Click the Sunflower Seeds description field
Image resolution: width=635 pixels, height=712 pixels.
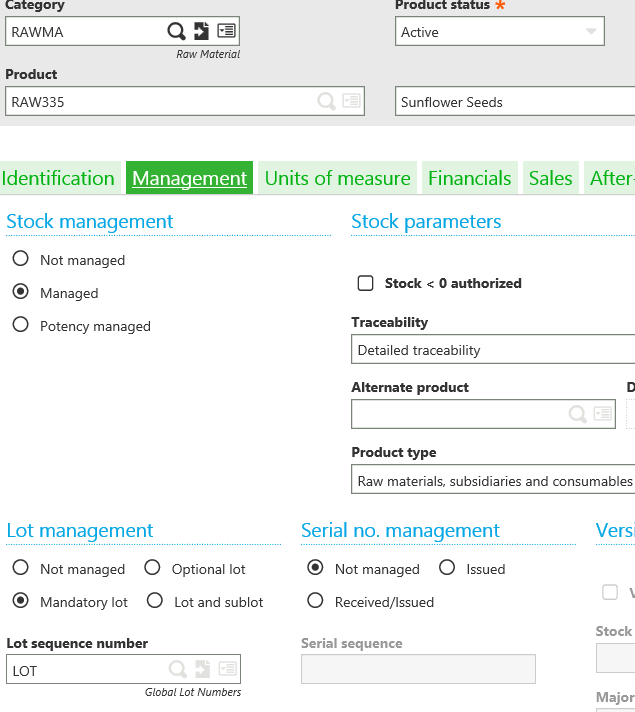point(515,101)
